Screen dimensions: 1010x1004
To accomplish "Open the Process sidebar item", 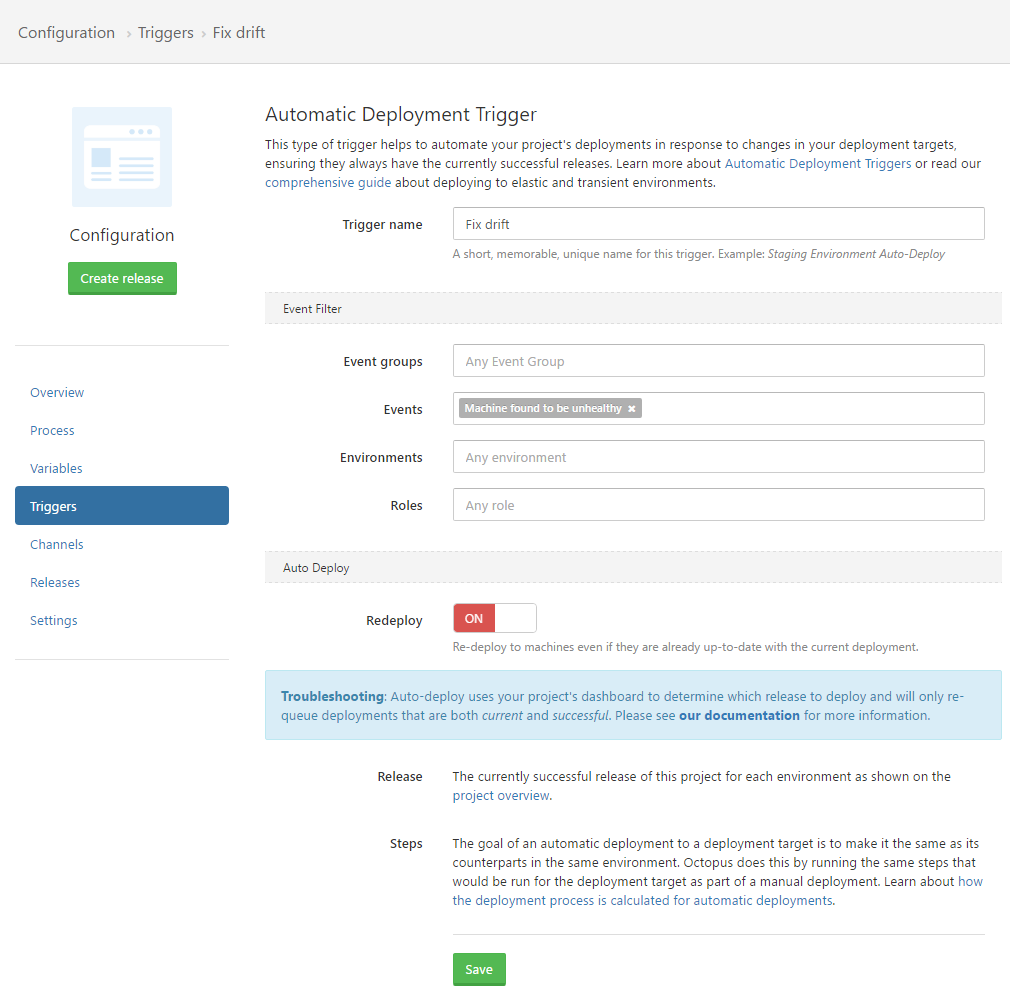I will click(52, 431).
